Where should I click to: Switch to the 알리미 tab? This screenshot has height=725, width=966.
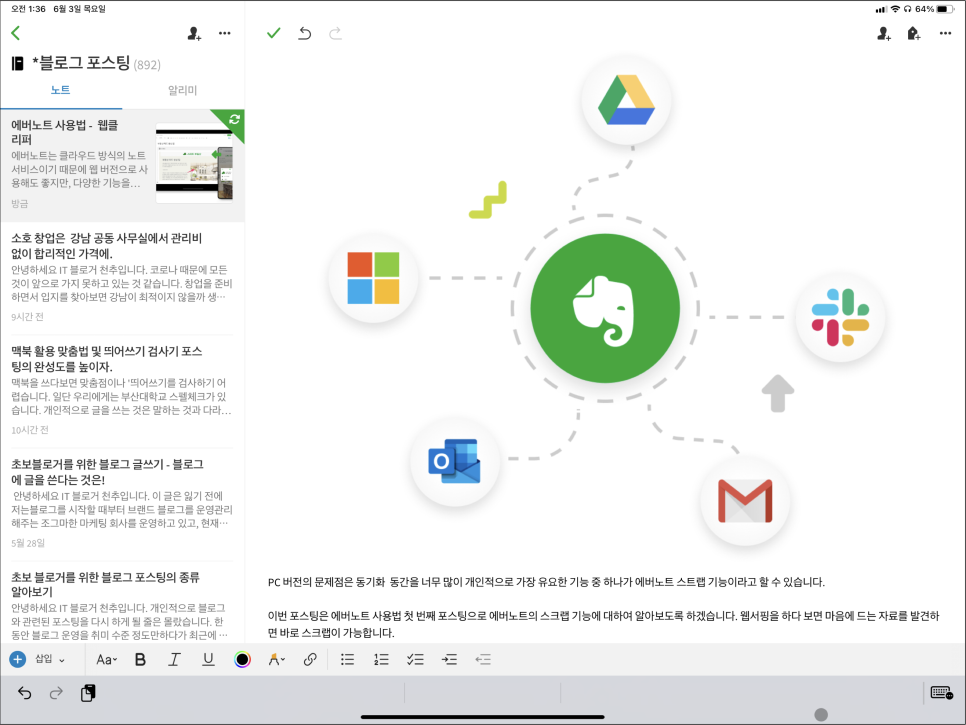(x=182, y=91)
